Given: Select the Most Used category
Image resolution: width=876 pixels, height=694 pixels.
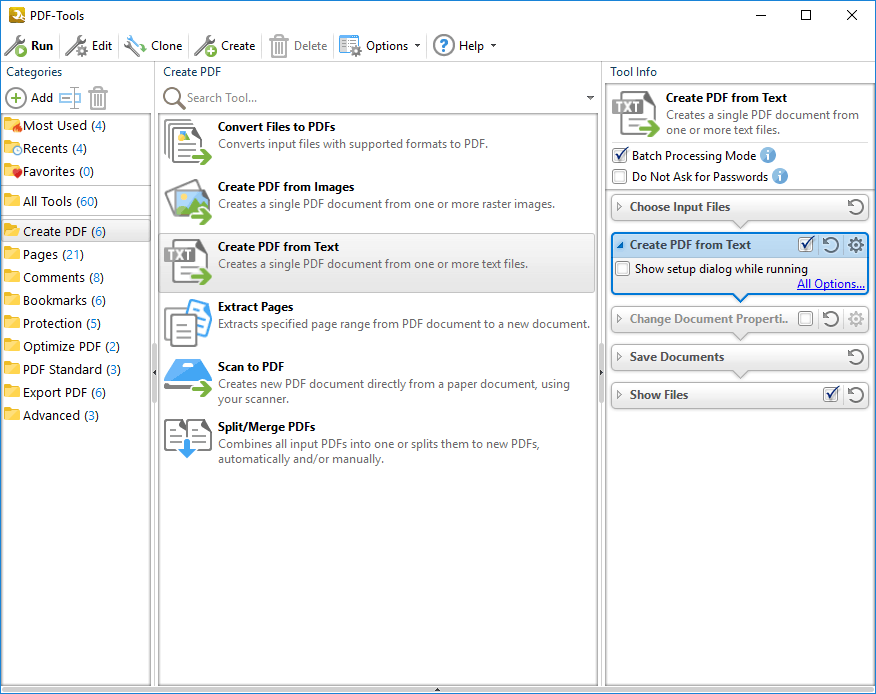Looking at the screenshot, I should (76, 126).
